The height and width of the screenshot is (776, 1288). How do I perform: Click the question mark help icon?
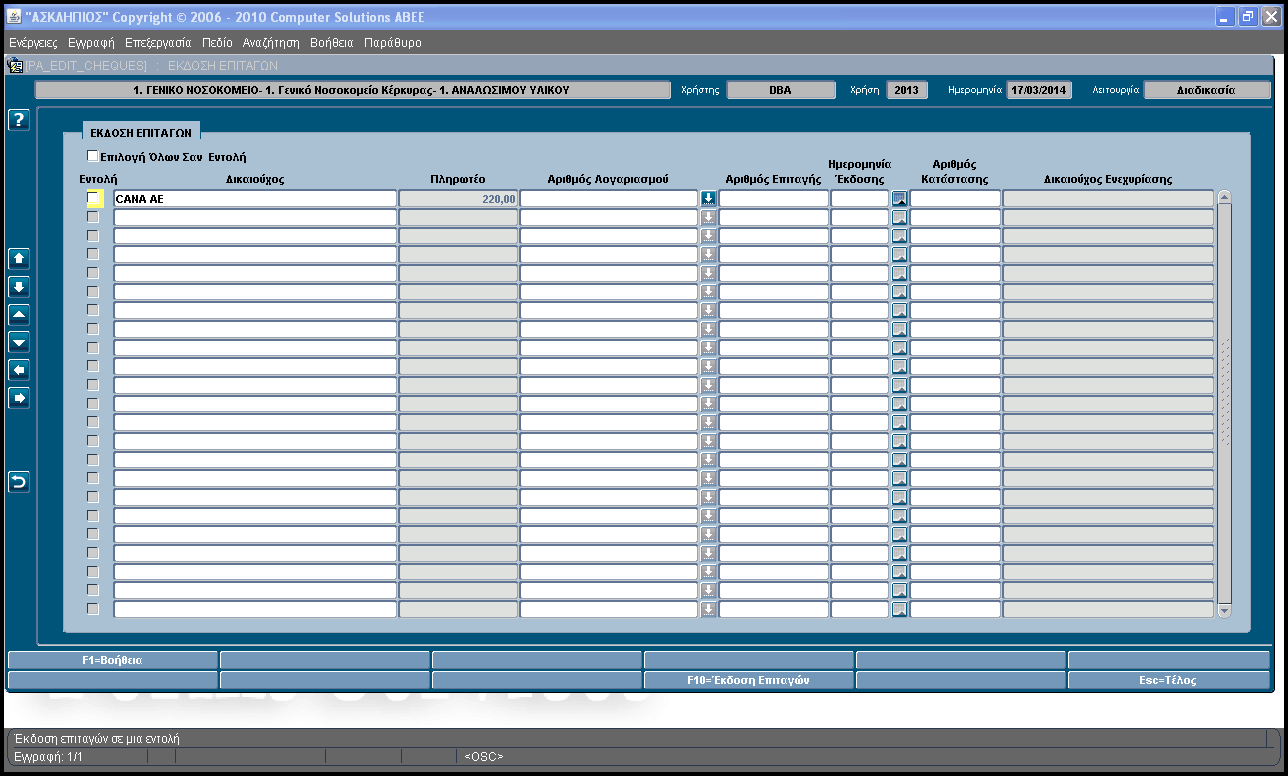point(19,120)
